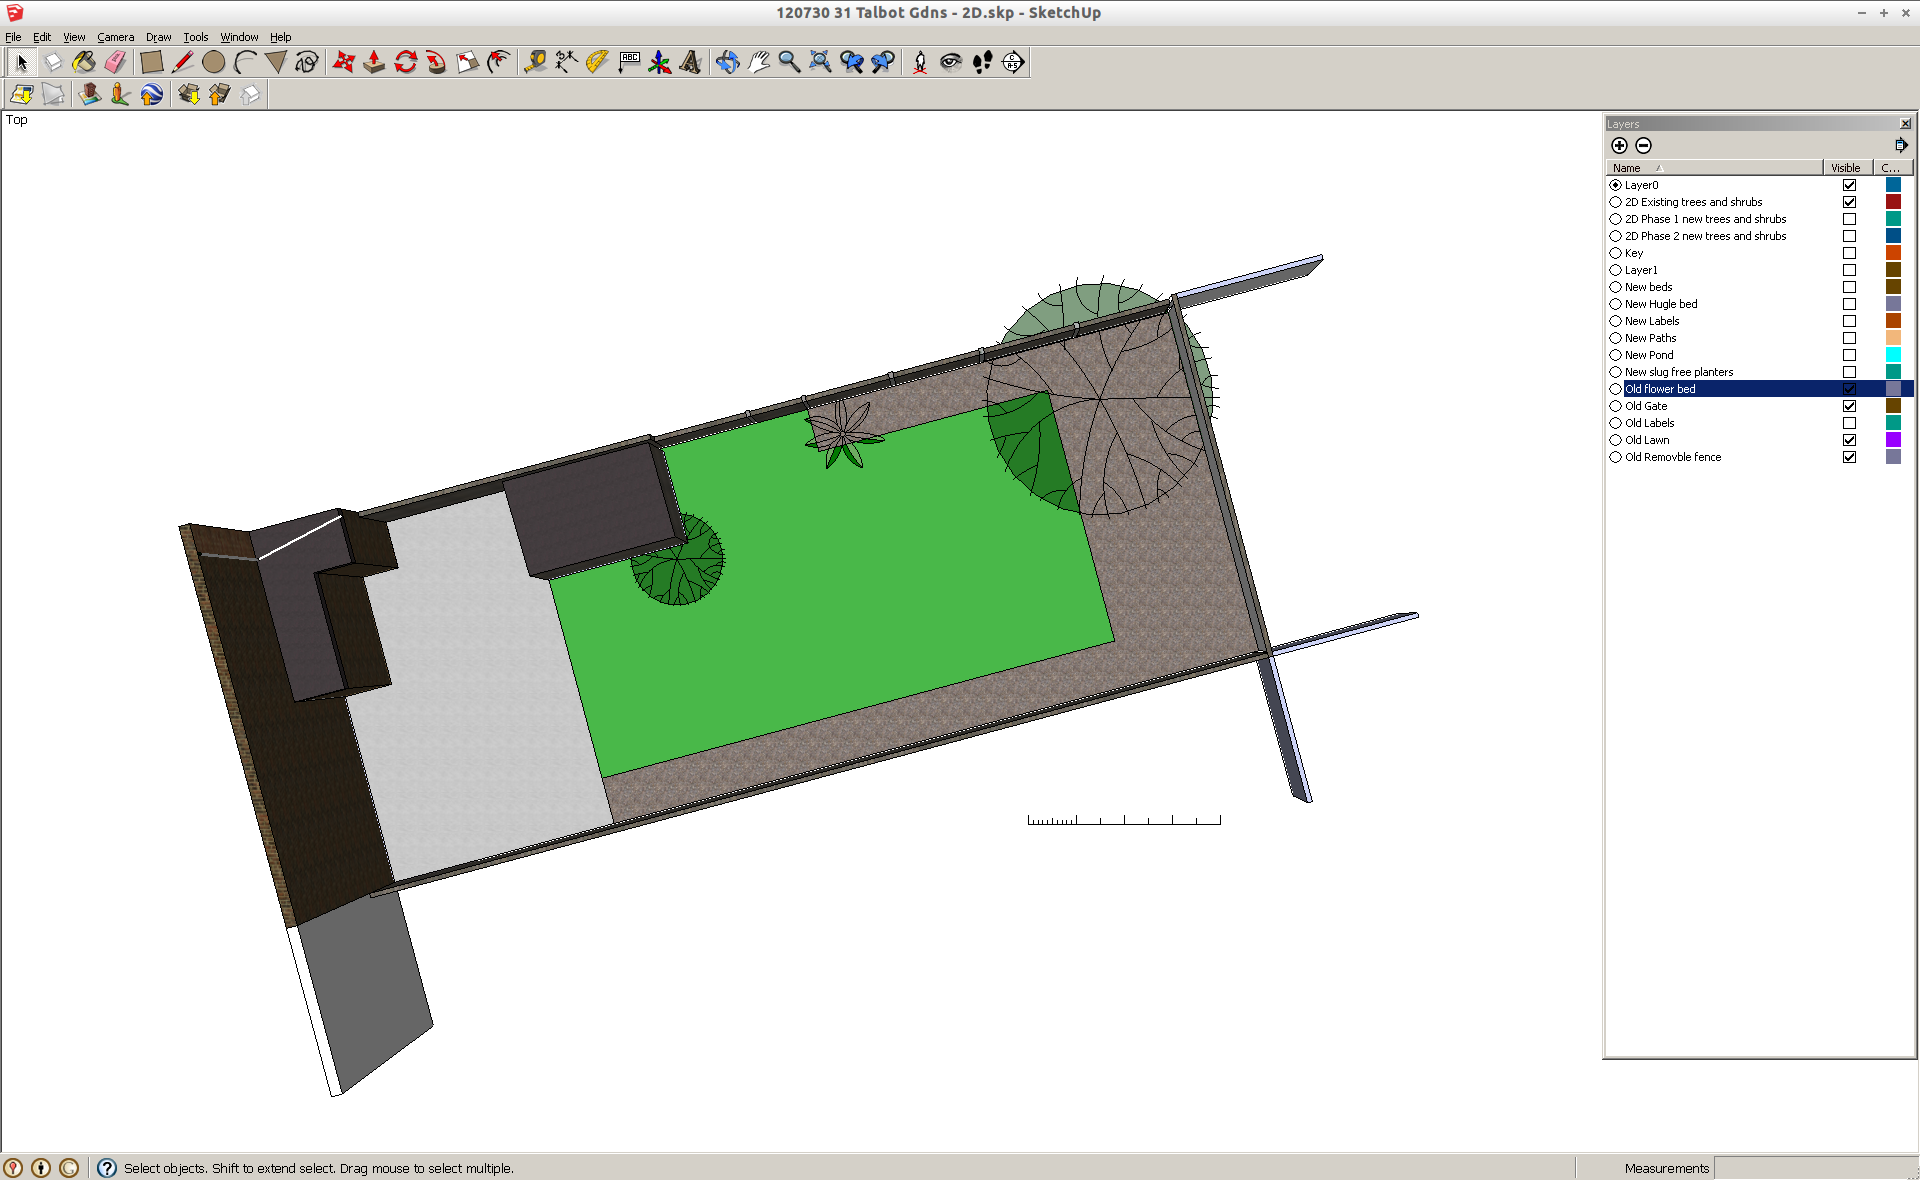
Task: Add a new layer with the plus icon
Action: (1619, 145)
